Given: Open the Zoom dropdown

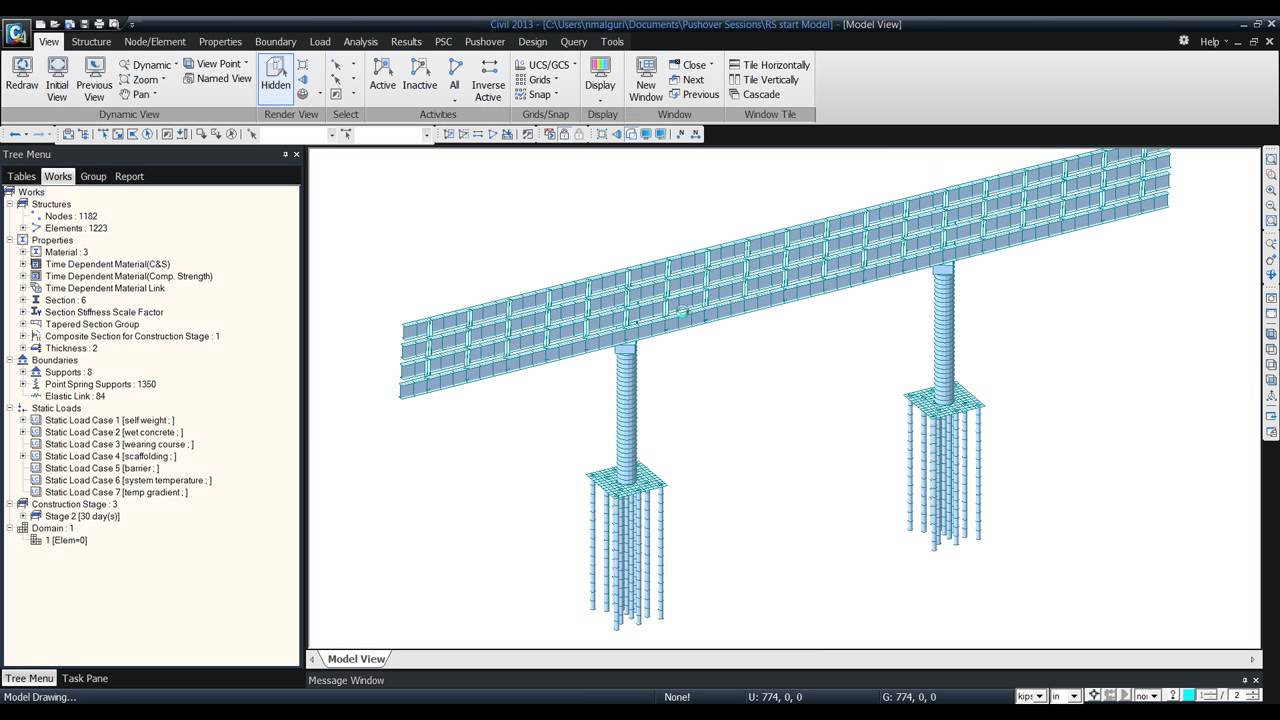Looking at the screenshot, I should pos(142,80).
